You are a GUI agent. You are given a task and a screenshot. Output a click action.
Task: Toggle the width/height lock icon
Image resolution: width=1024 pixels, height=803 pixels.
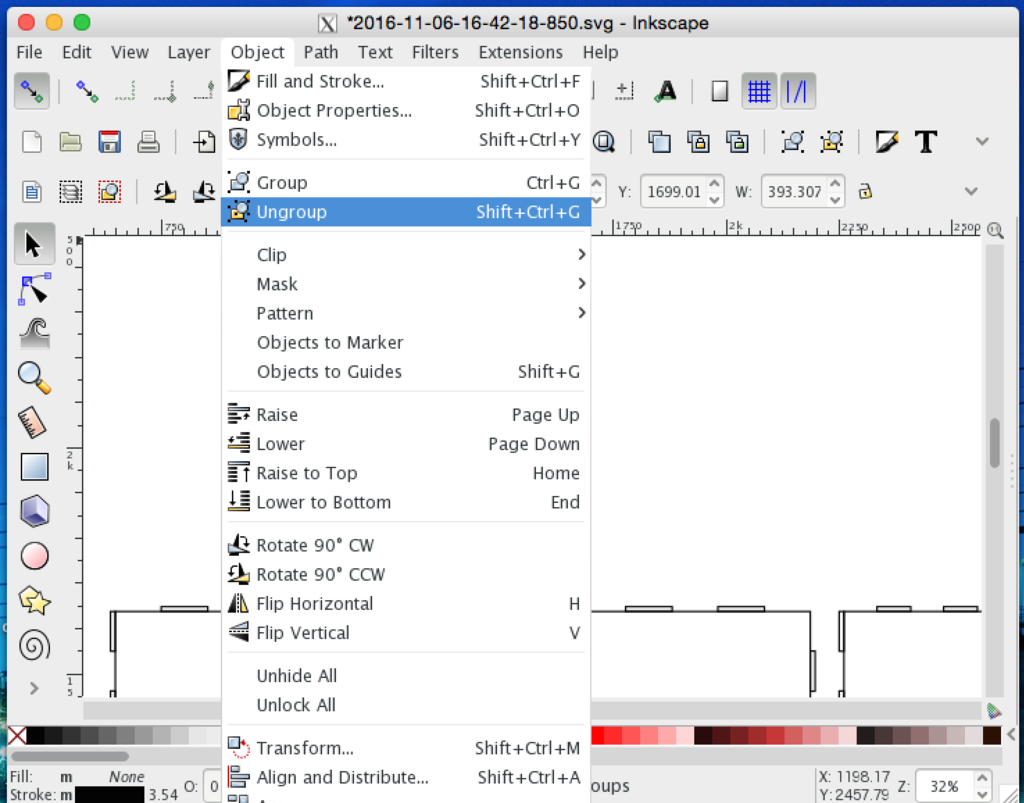click(865, 192)
